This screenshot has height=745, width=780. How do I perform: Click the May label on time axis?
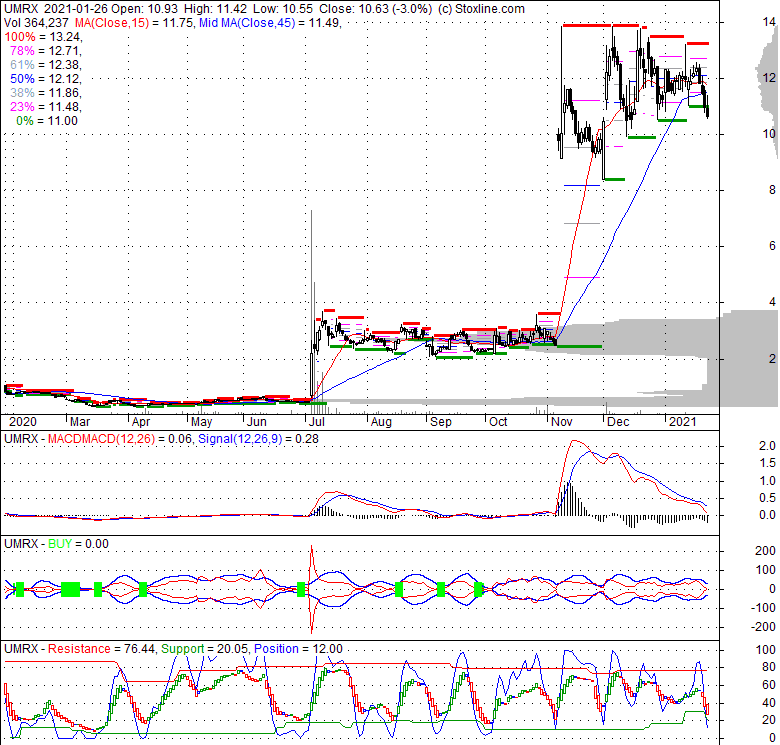point(201,422)
